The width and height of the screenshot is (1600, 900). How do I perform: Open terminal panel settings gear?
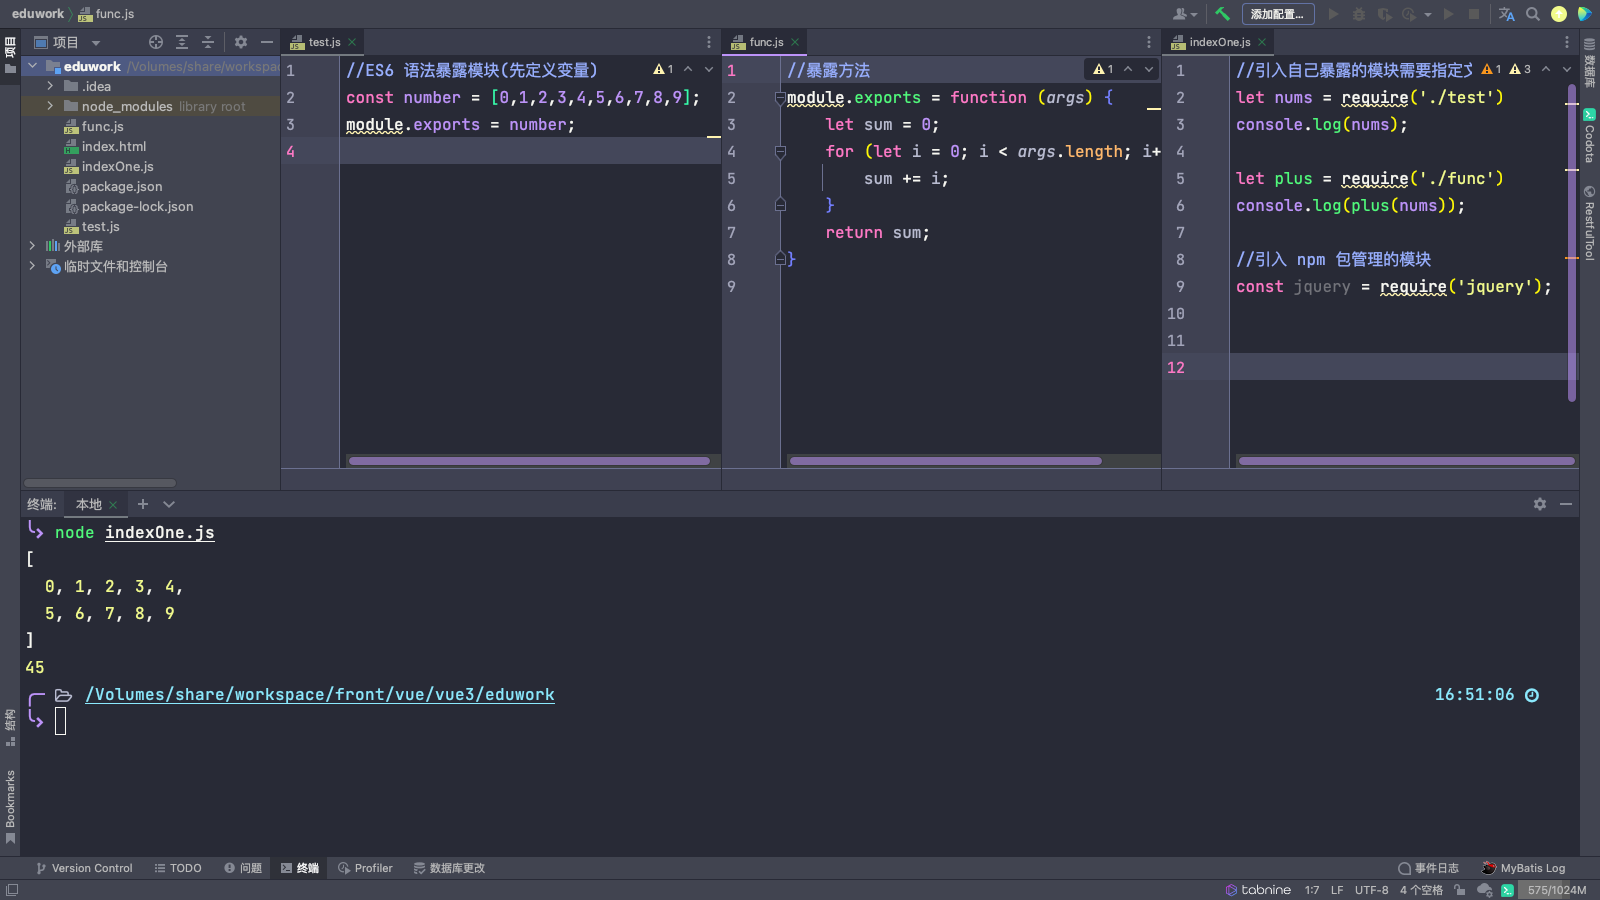[x=1540, y=504]
